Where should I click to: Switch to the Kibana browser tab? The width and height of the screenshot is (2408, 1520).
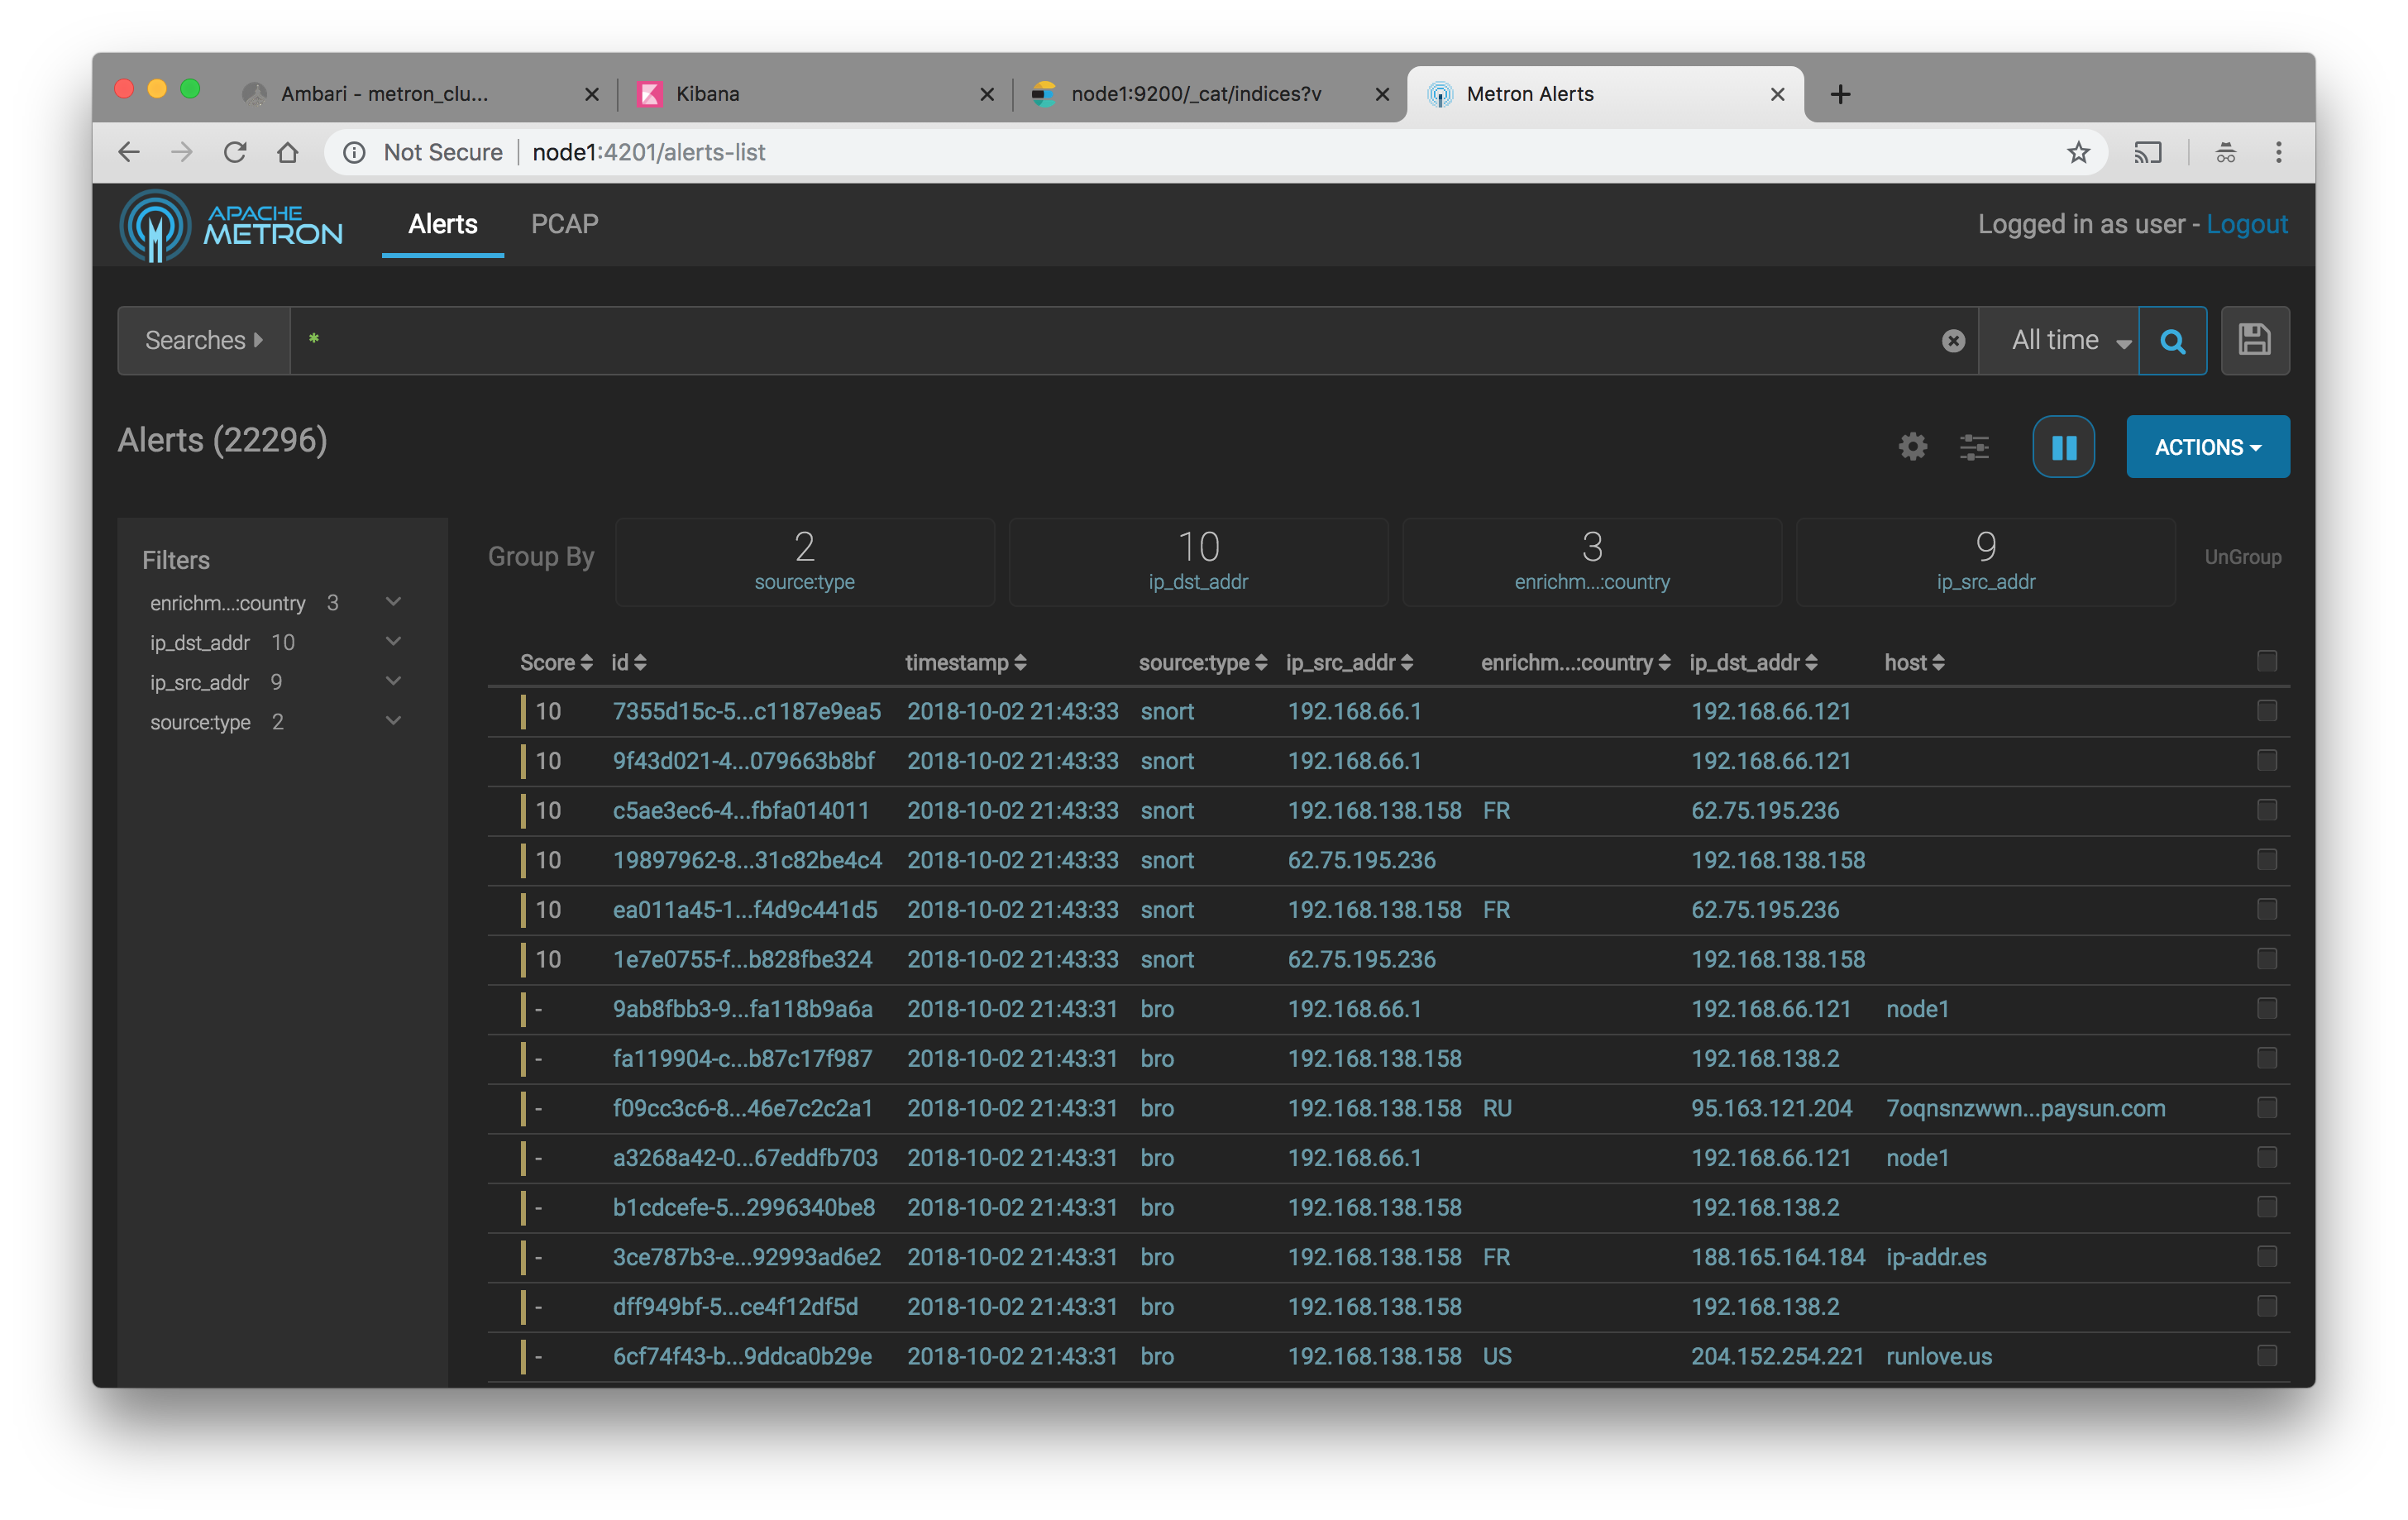[707, 94]
